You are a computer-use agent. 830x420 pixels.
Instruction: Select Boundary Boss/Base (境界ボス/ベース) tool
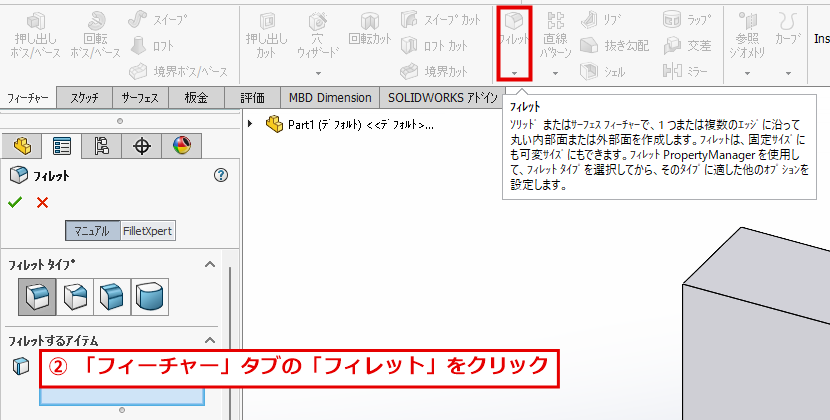pyautogui.click(x=179, y=71)
